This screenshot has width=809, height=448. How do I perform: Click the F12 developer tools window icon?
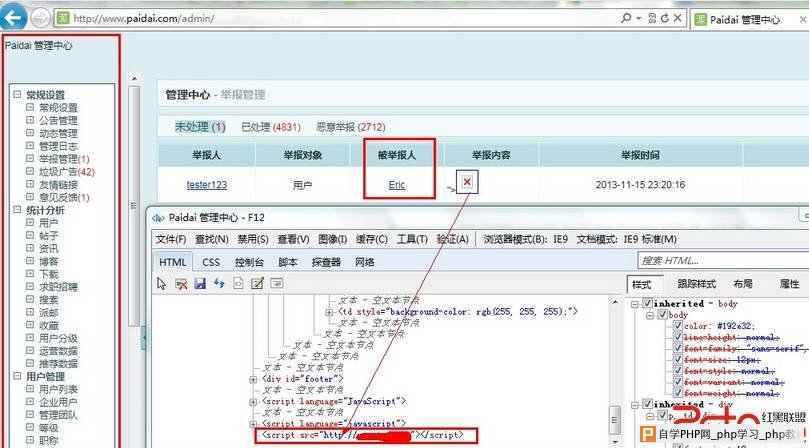pyautogui.click(x=158, y=218)
